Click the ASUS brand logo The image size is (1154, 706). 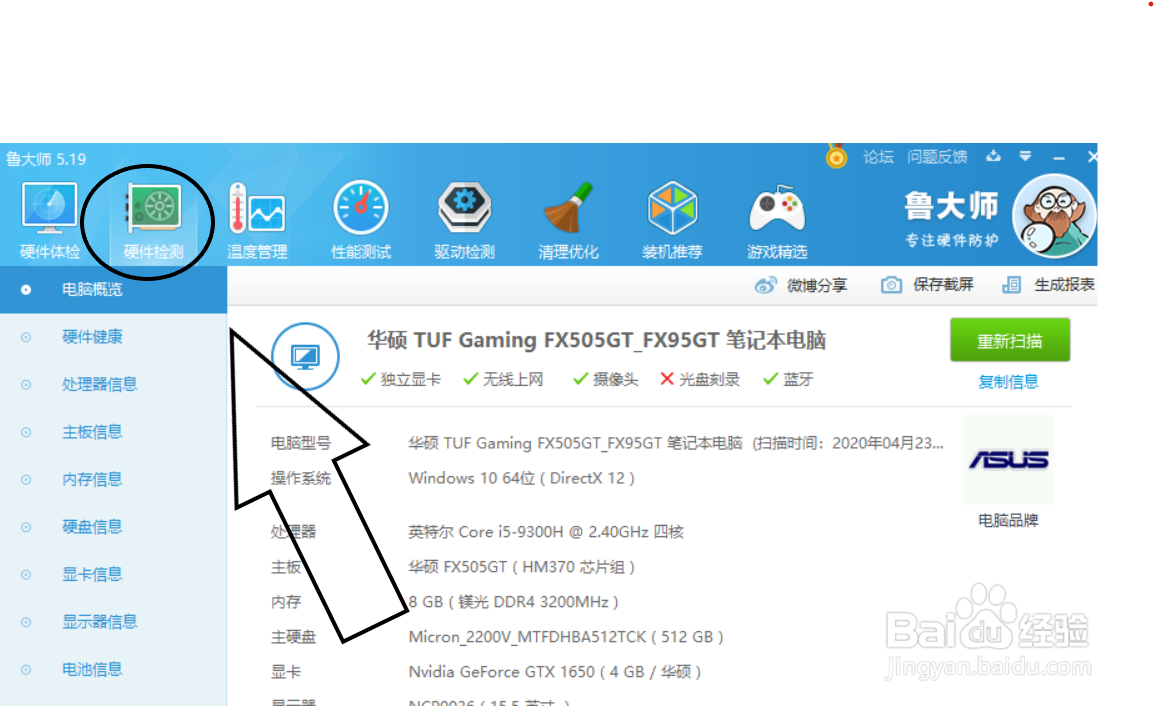click(x=1008, y=460)
